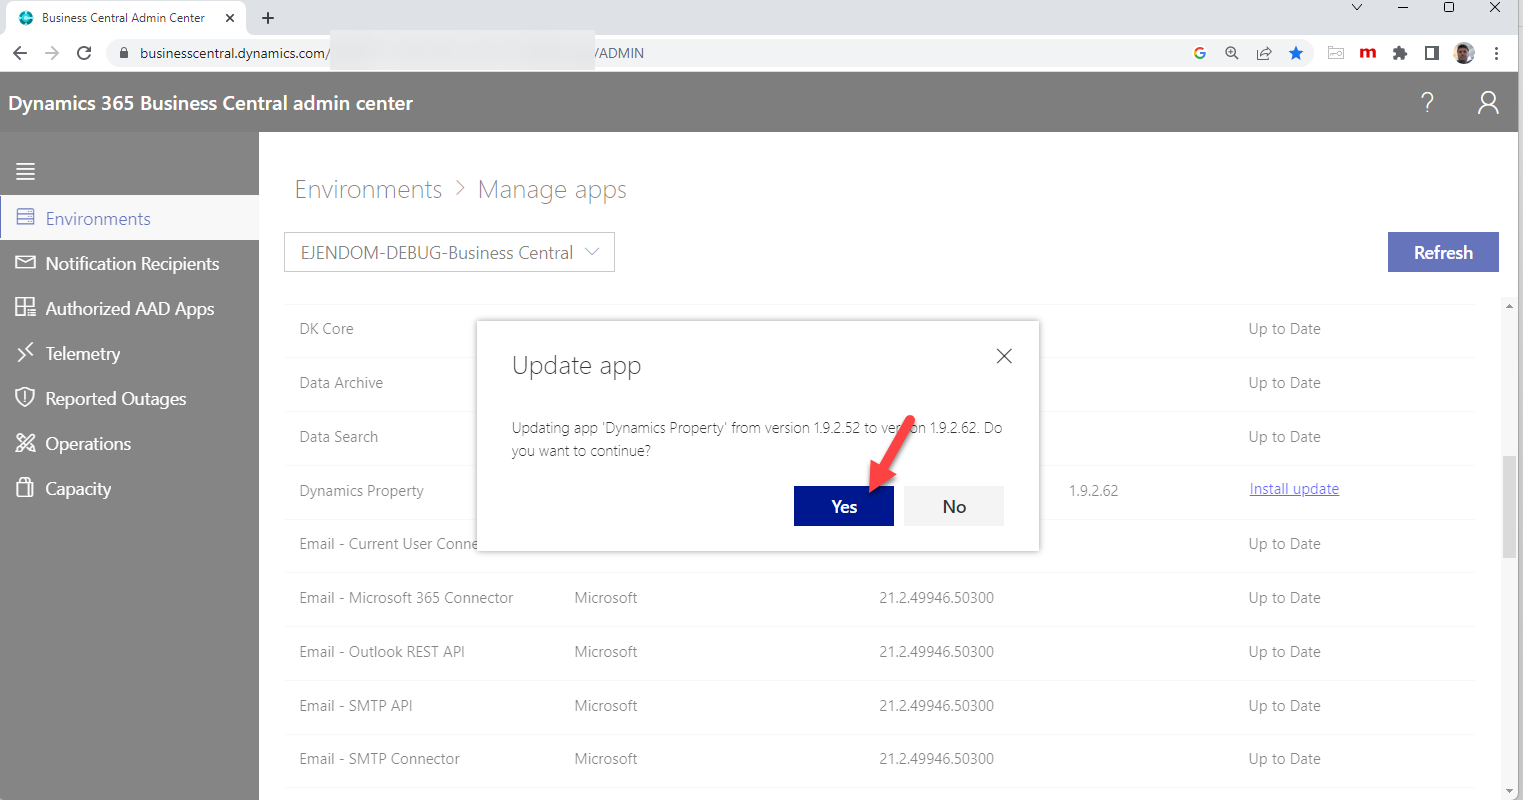Image resolution: width=1523 pixels, height=800 pixels.
Task: Open the Capacity page
Action: pos(130,488)
